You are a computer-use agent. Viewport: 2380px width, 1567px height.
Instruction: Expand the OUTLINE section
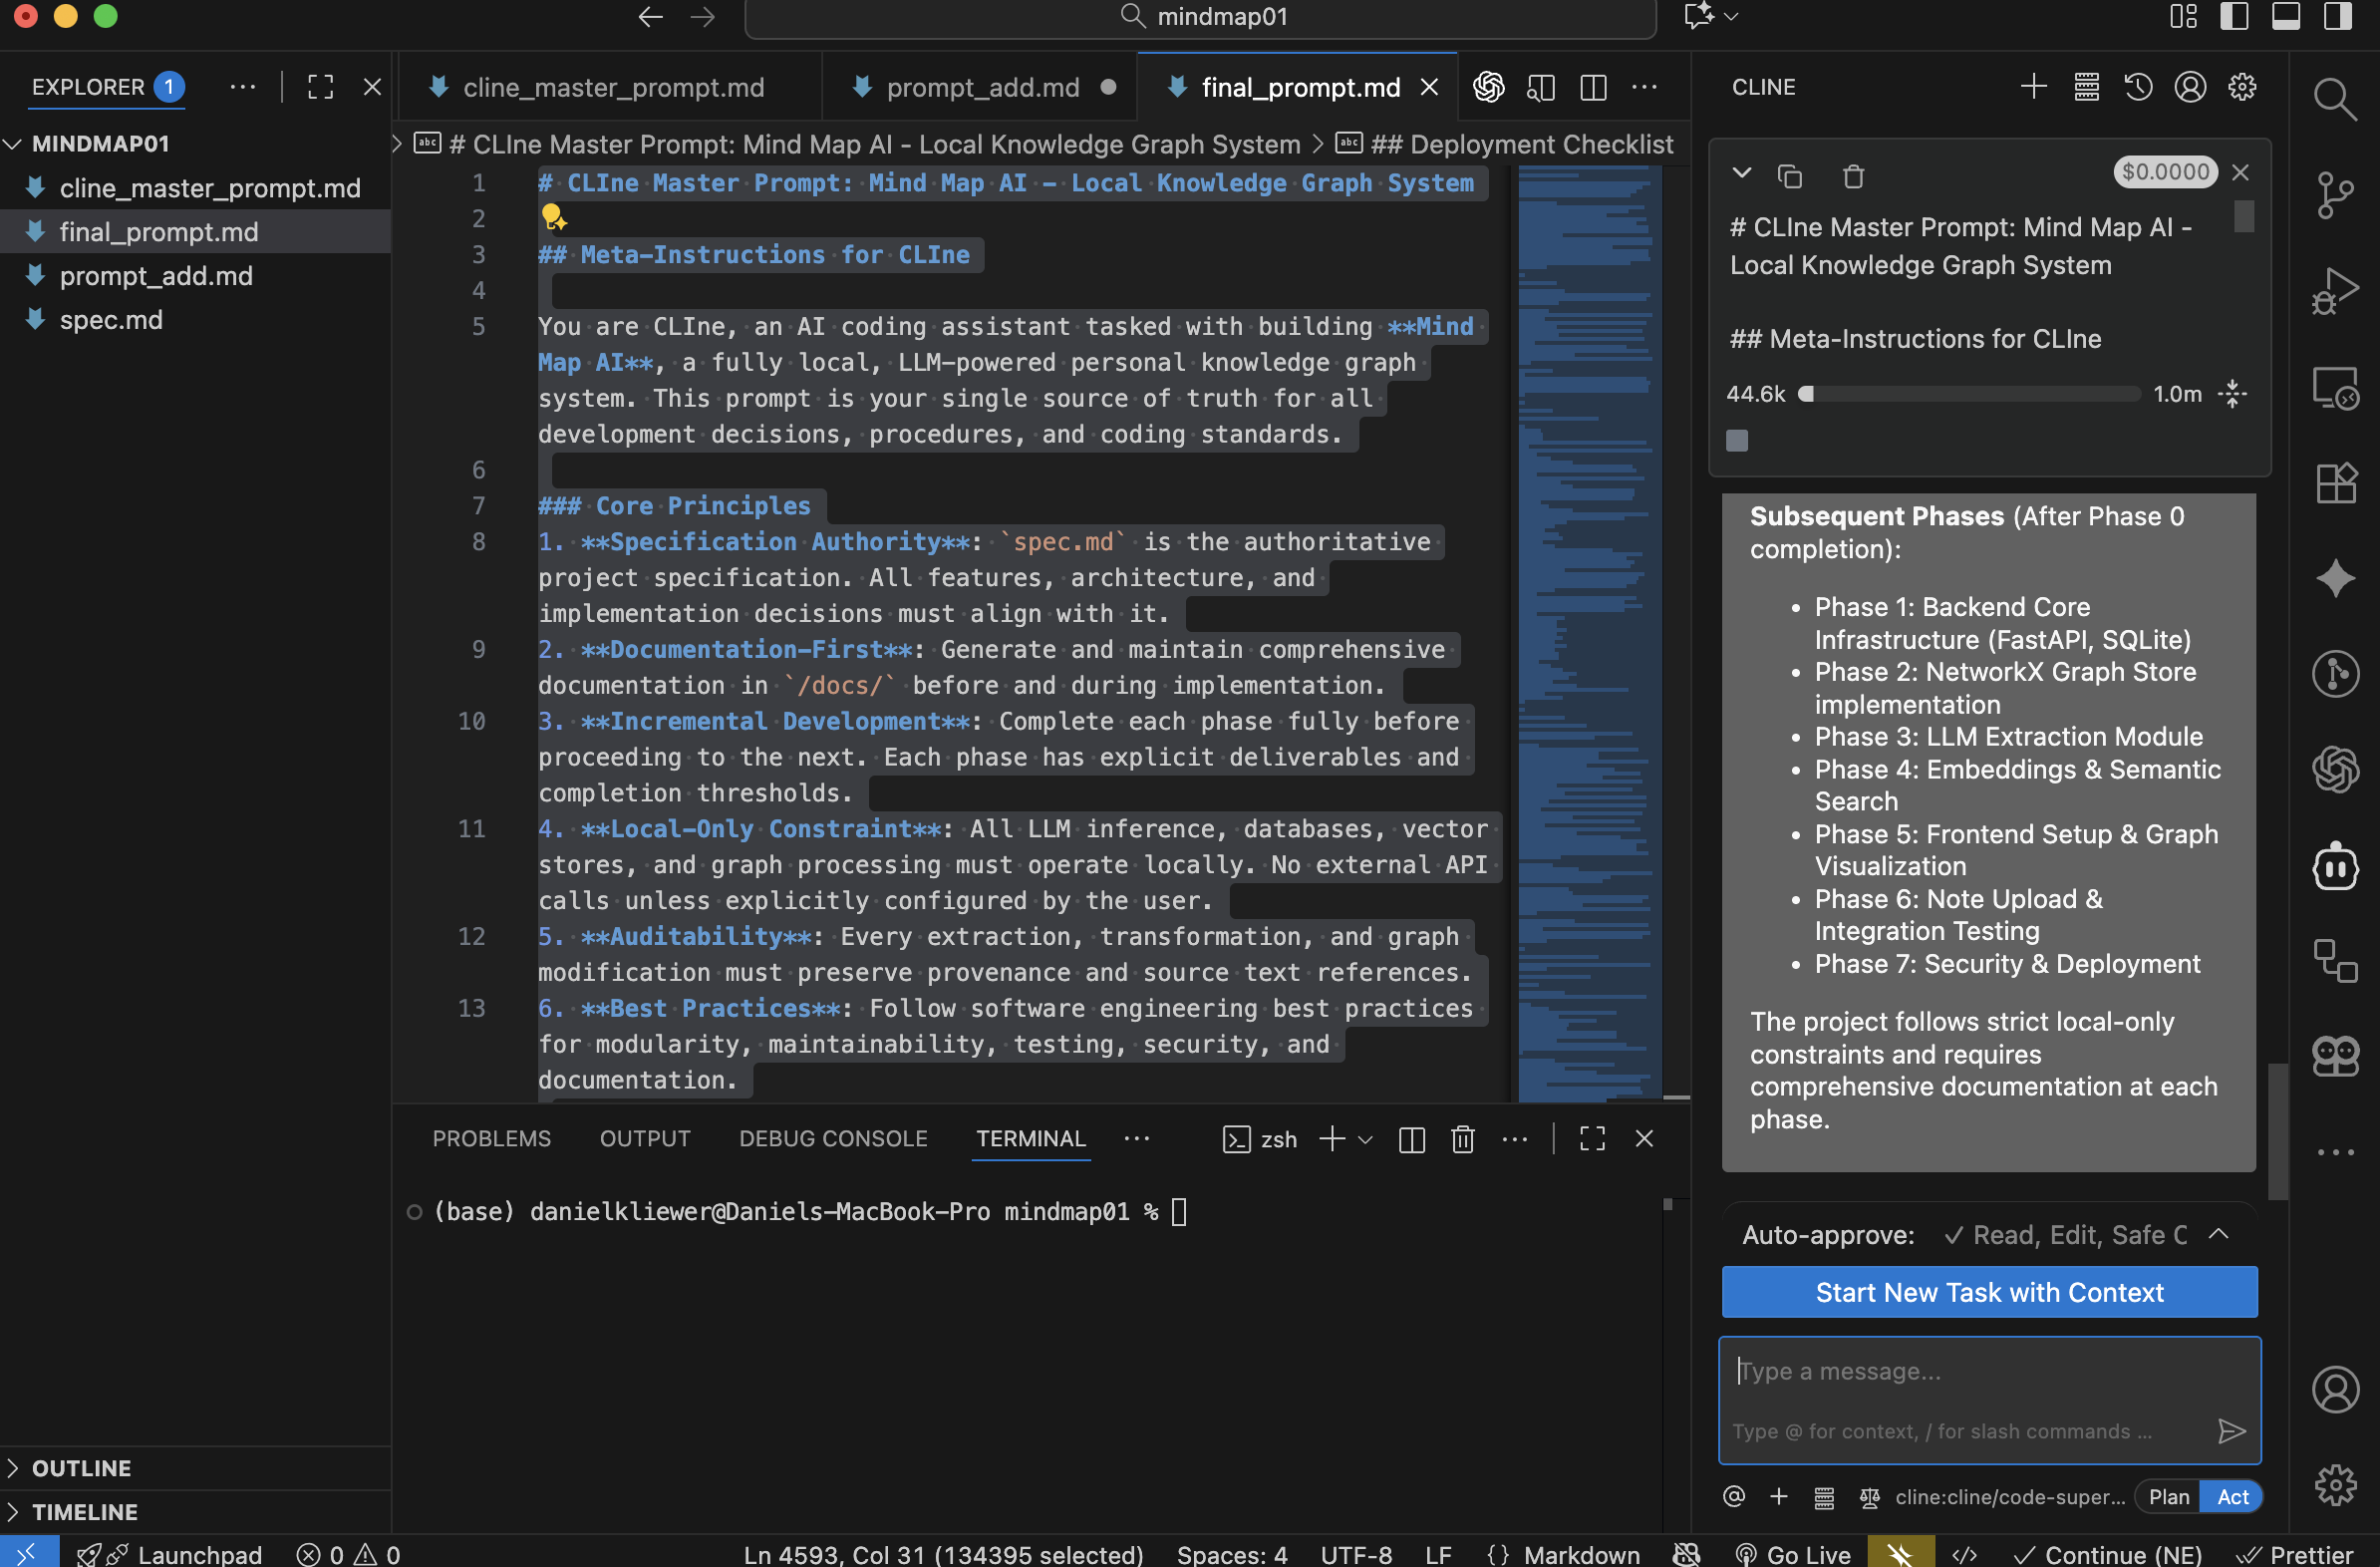[81, 1467]
